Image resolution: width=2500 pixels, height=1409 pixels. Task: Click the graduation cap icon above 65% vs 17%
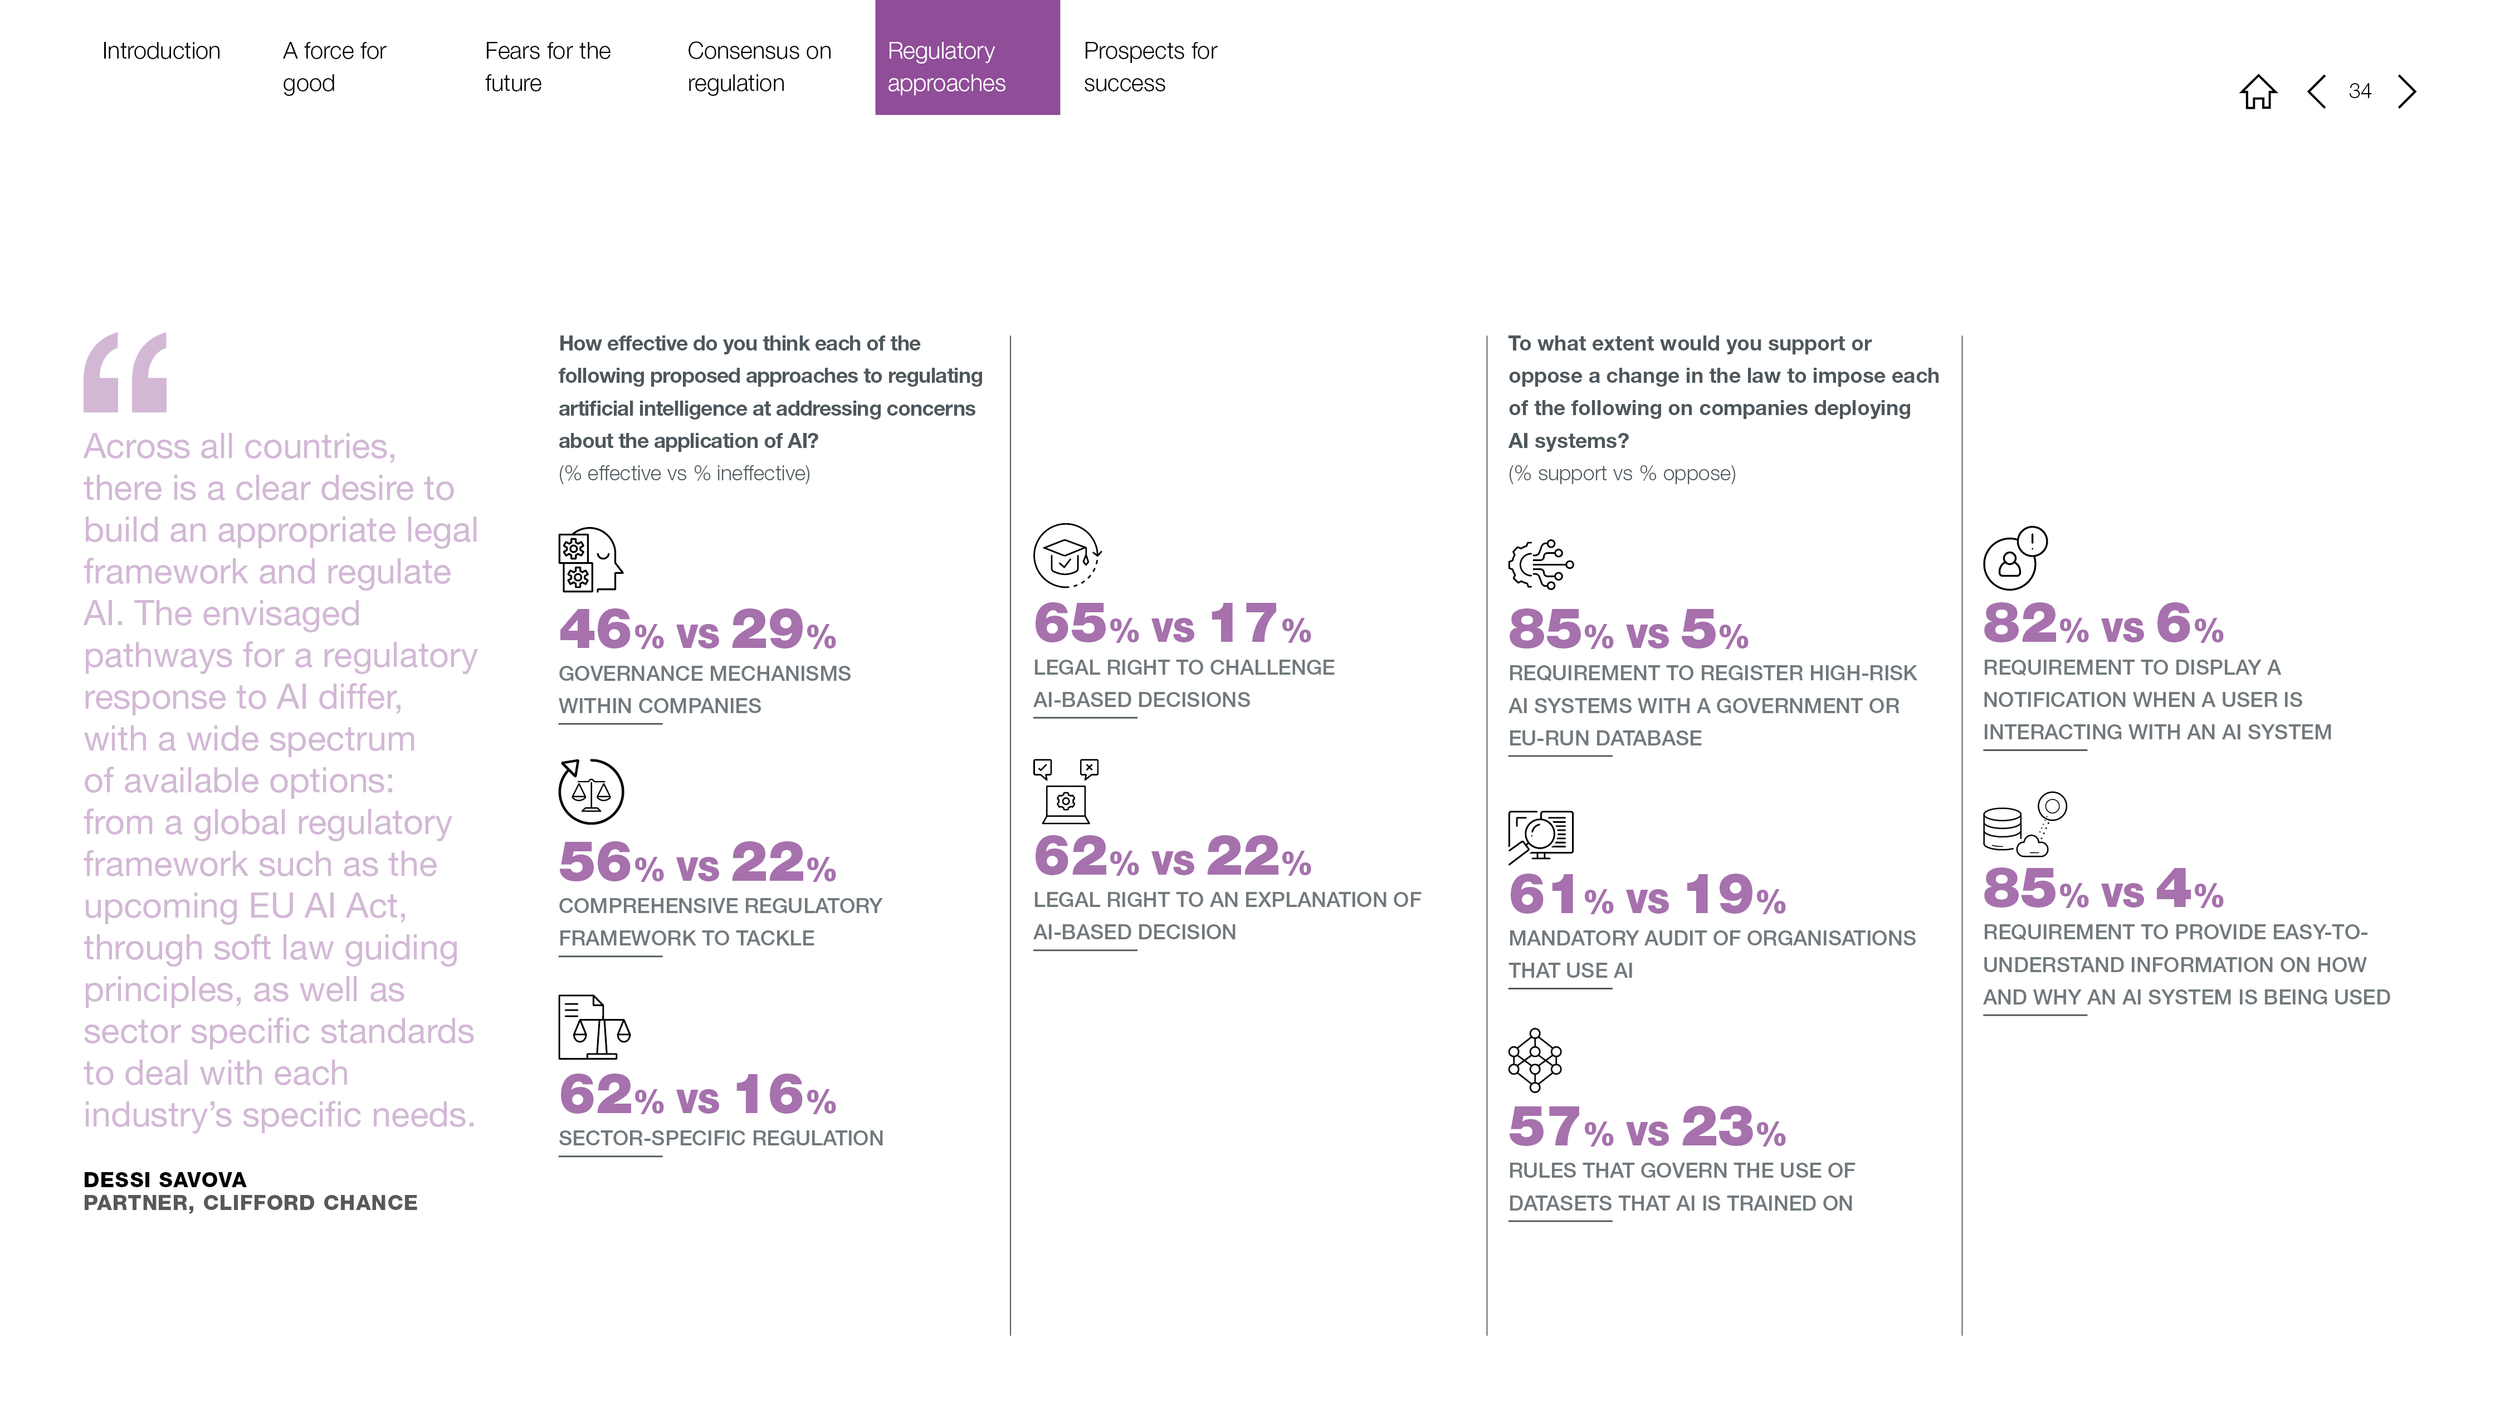1067,555
